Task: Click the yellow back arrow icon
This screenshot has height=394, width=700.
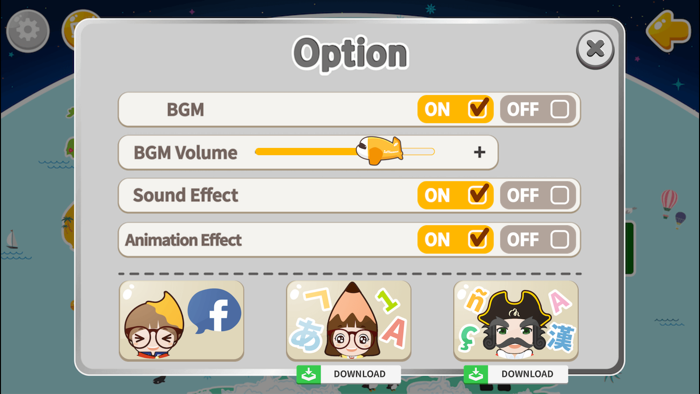Action: point(668,31)
